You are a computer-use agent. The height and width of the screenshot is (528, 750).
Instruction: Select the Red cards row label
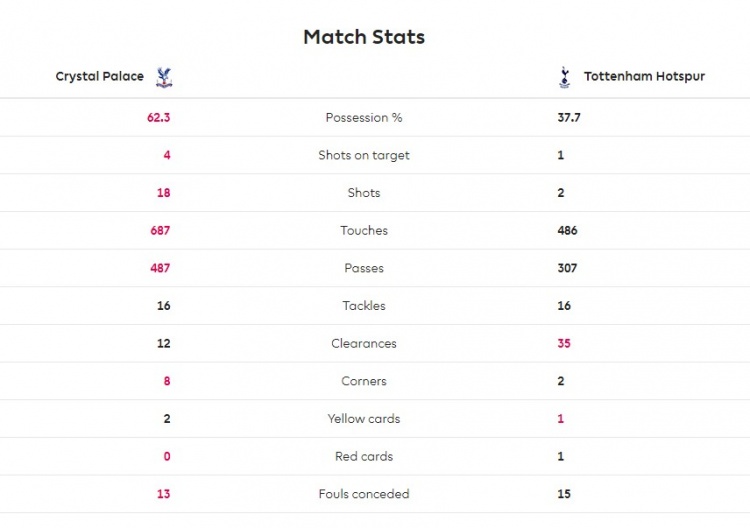click(364, 456)
